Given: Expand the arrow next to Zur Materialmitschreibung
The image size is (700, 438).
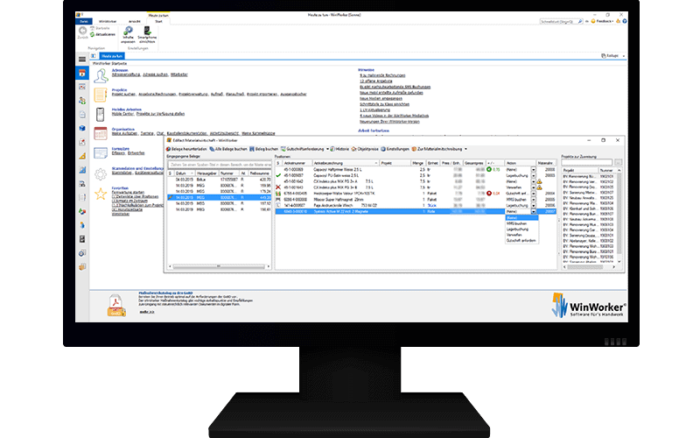Looking at the screenshot, I should click(x=466, y=149).
